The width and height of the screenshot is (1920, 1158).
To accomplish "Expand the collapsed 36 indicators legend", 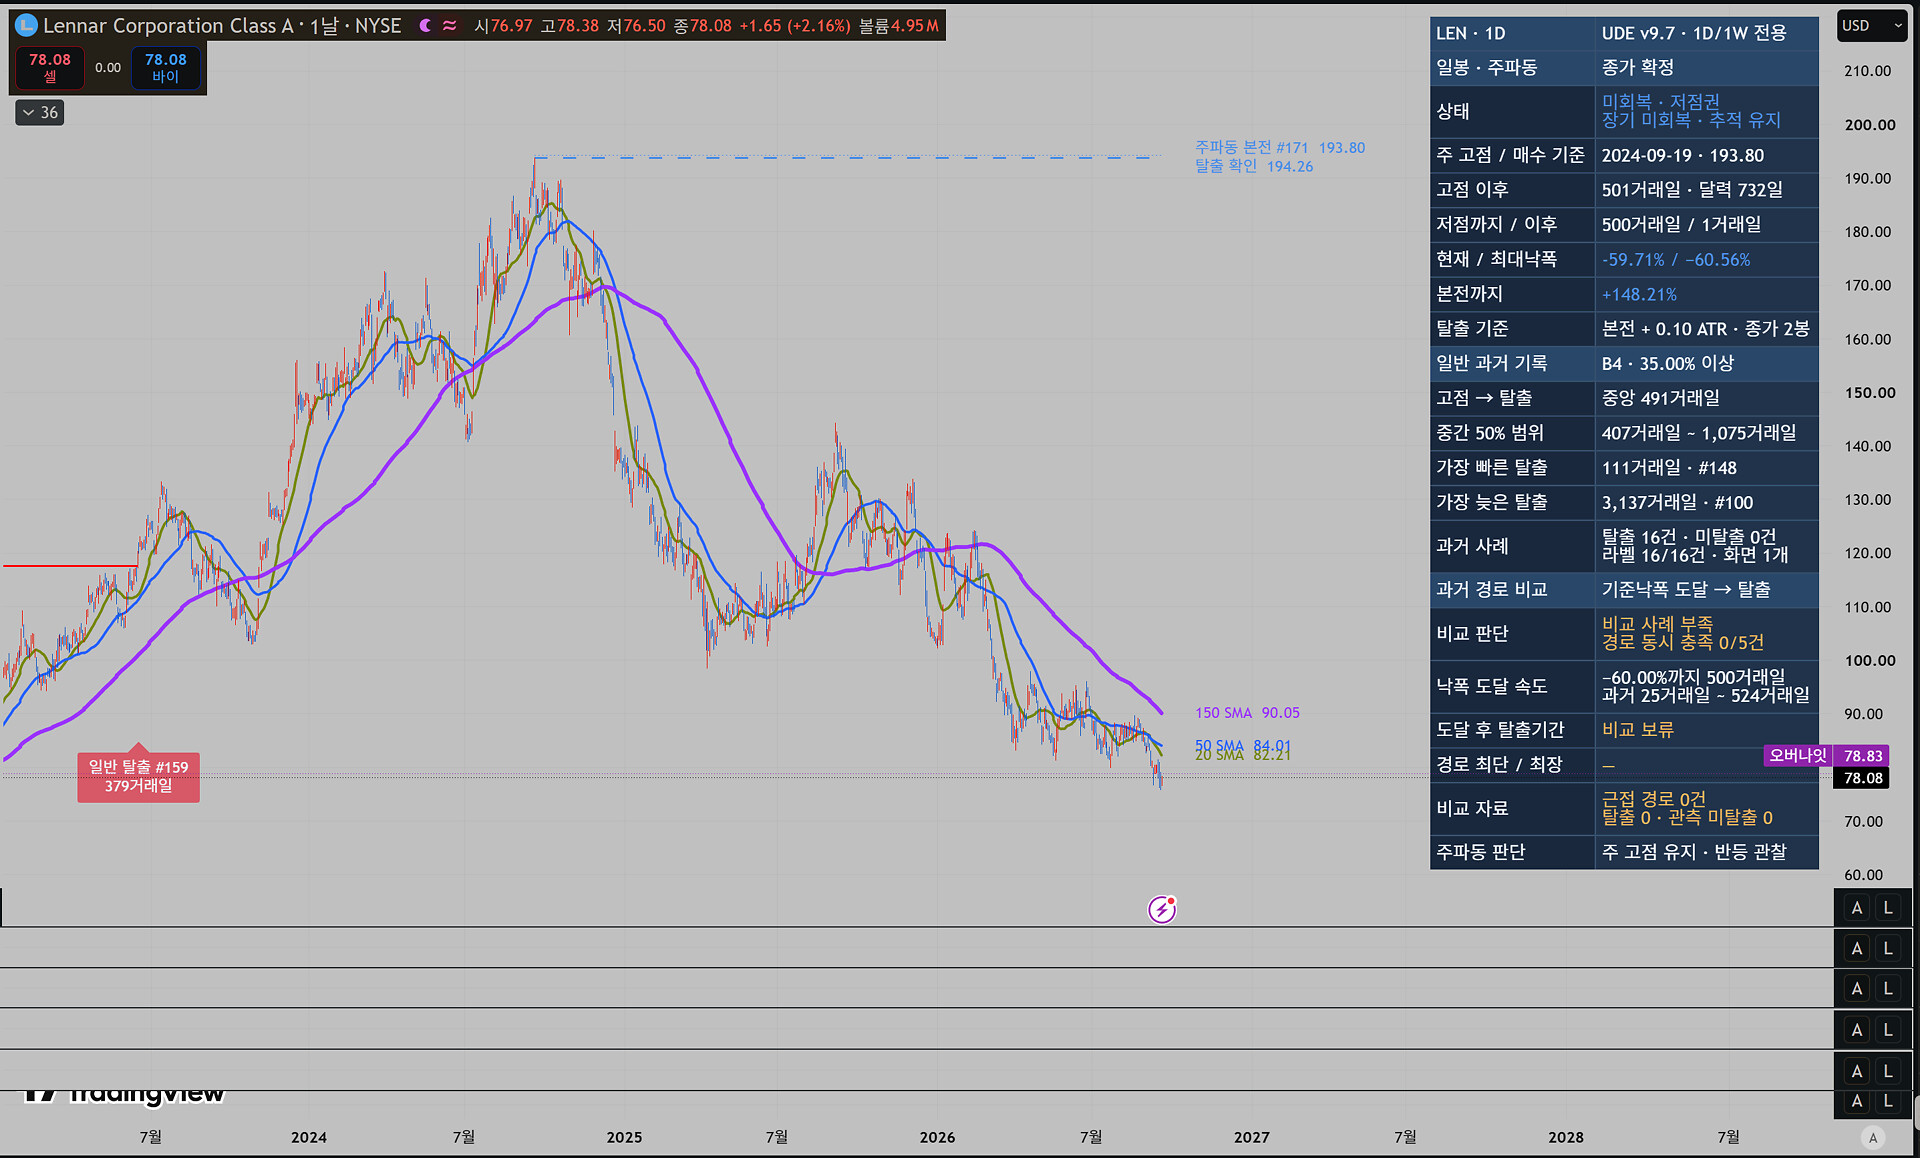I will 40,113.
